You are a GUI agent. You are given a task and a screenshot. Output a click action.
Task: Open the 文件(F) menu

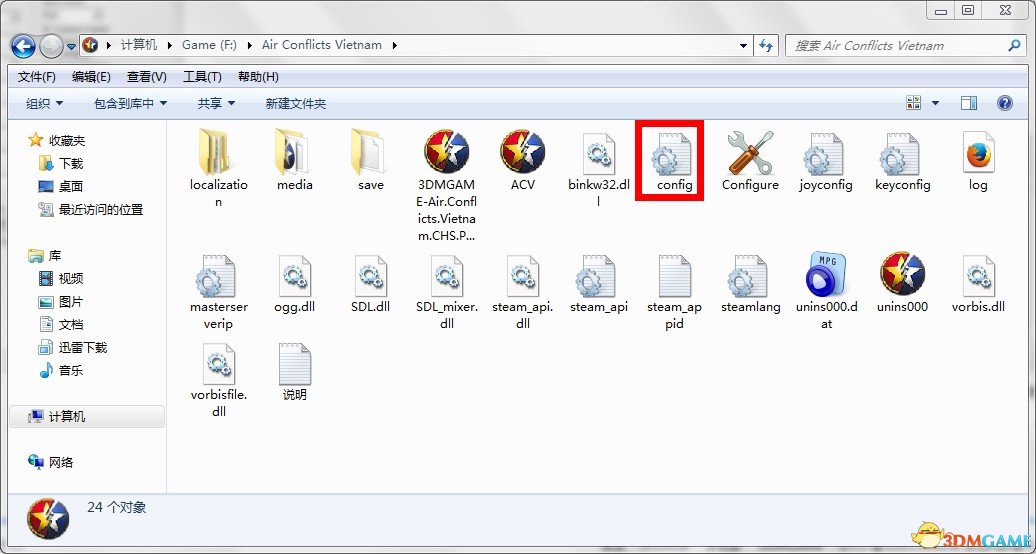coord(37,77)
